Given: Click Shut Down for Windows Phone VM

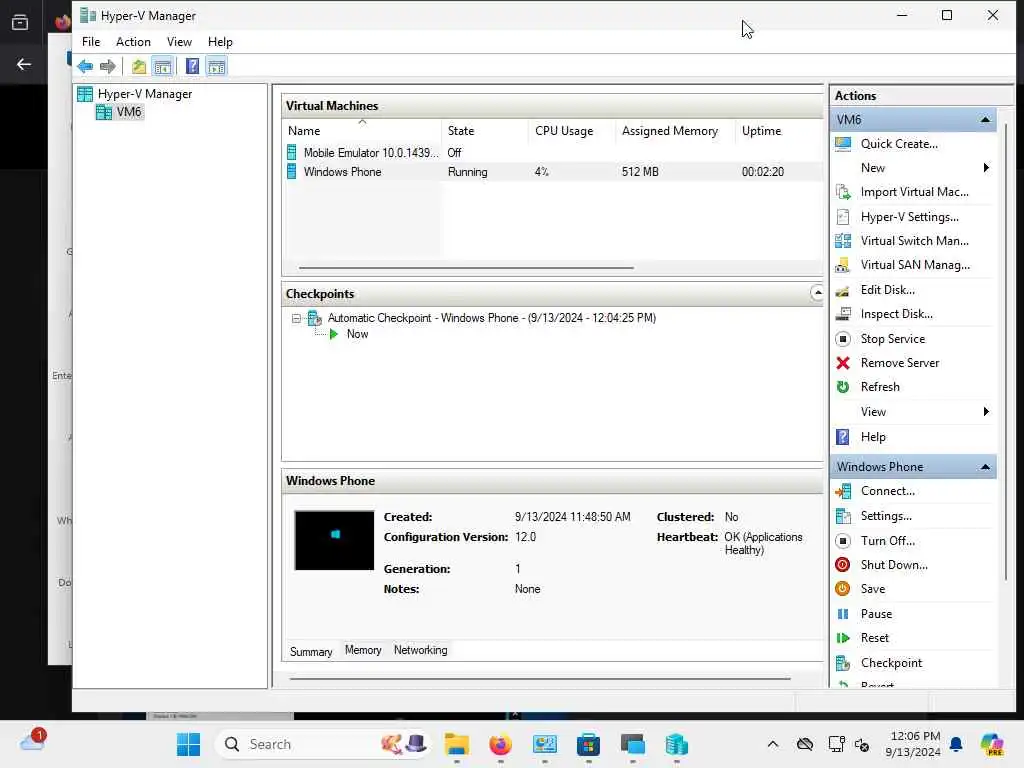Looking at the screenshot, I should point(894,565).
